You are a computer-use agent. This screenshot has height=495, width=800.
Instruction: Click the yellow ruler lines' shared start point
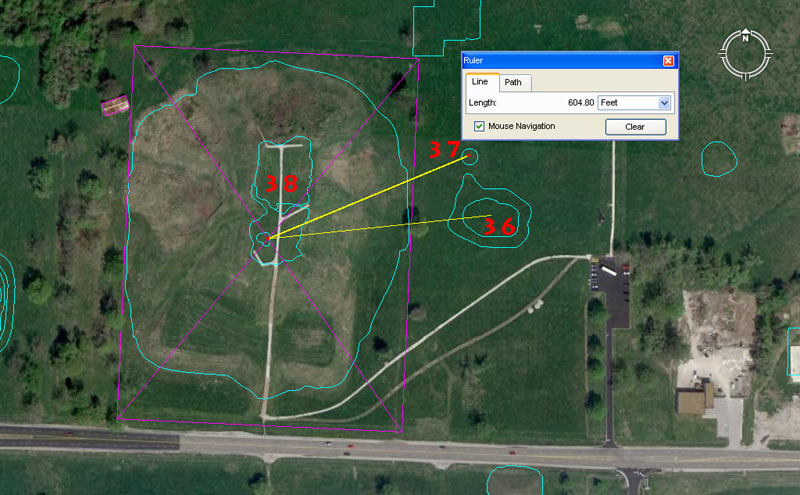tap(267, 237)
